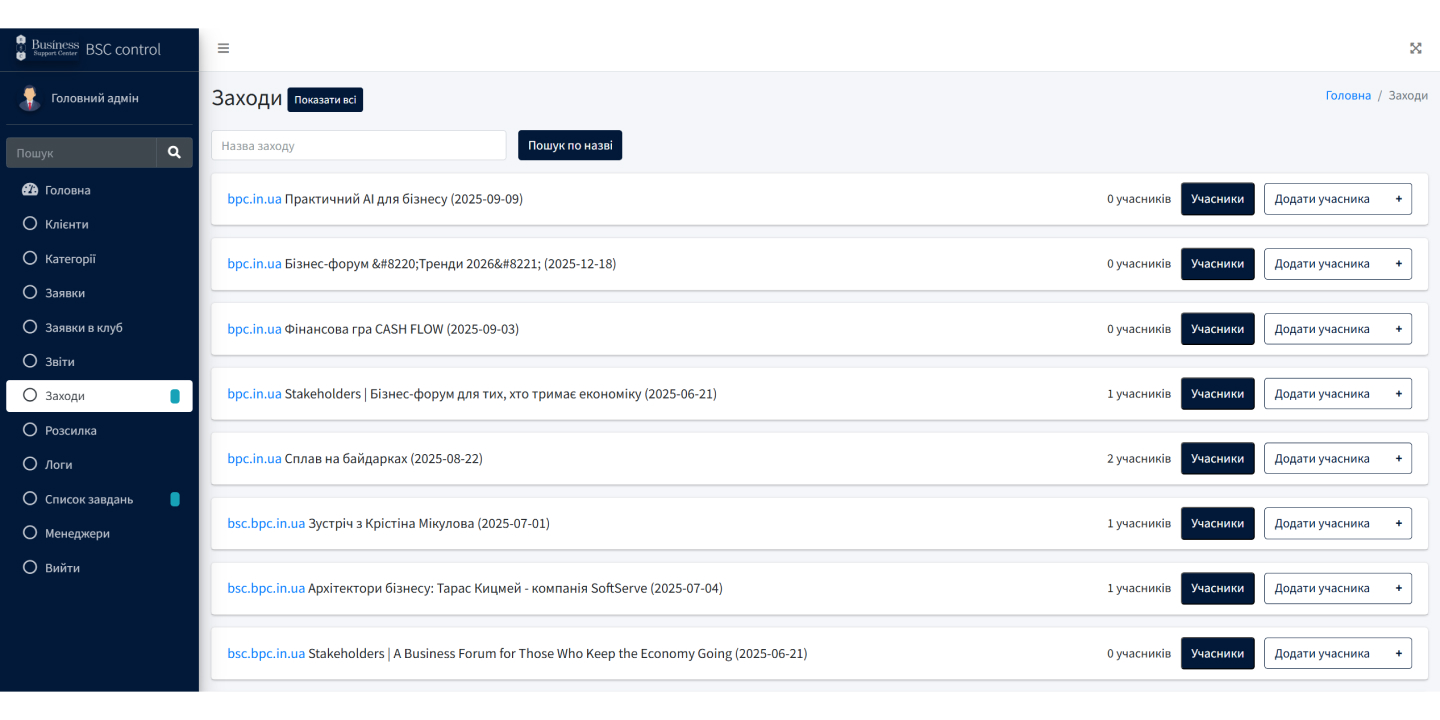The width and height of the screenshot is (1440, 720).
Task: Click the dashboard icon next to Головна
Action: pos(30,190)
